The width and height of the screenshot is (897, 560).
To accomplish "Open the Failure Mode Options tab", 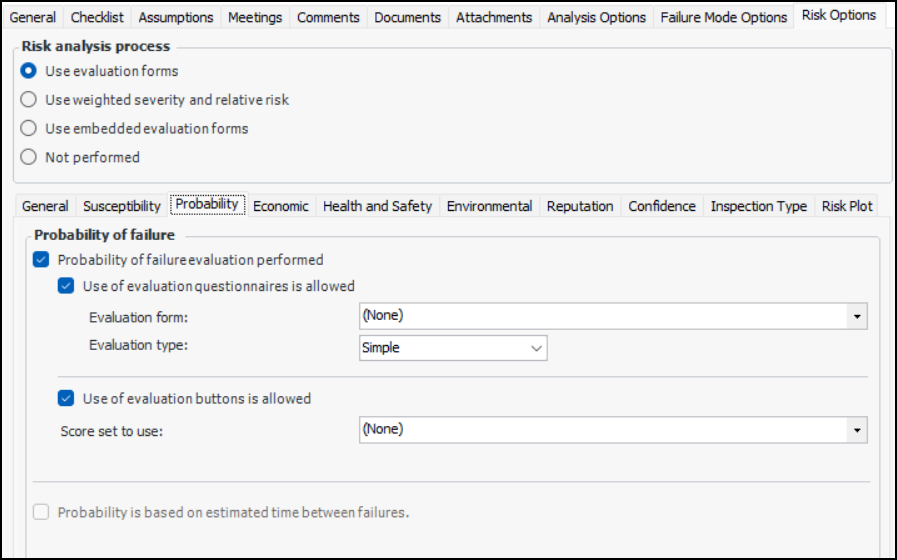I will 723,17.
